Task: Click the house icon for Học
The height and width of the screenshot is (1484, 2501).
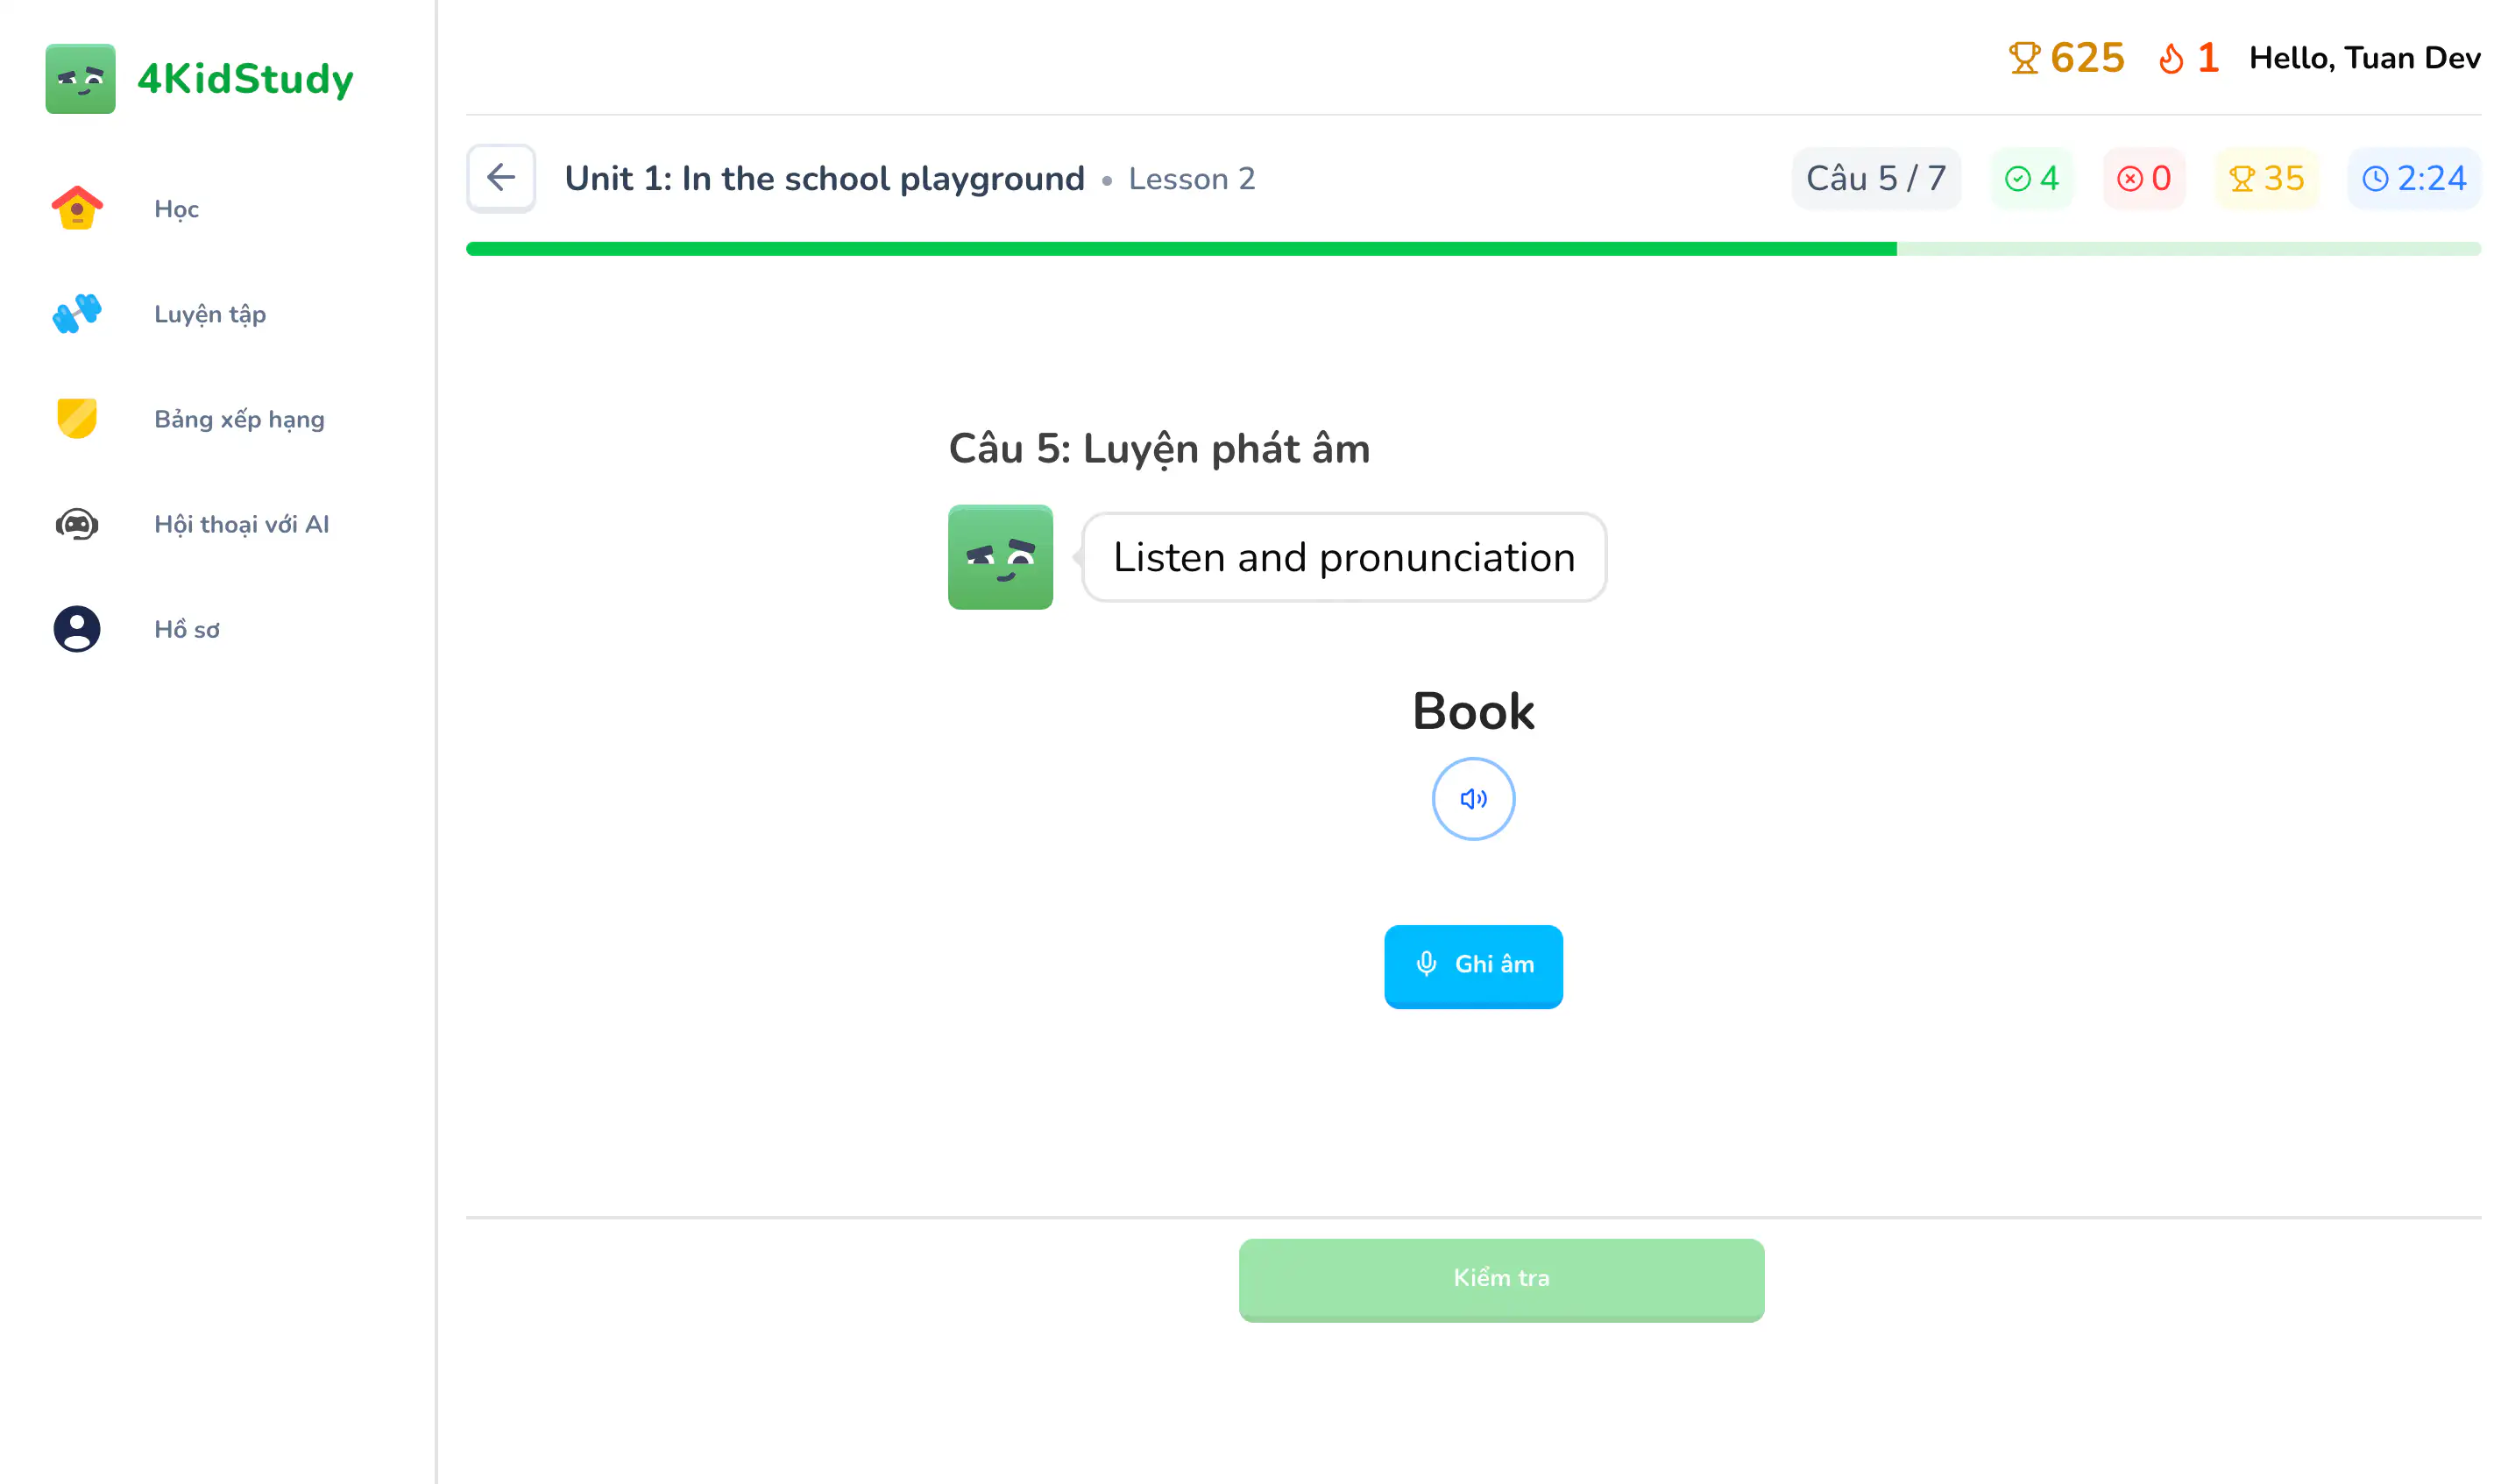Action: (77, 209)
